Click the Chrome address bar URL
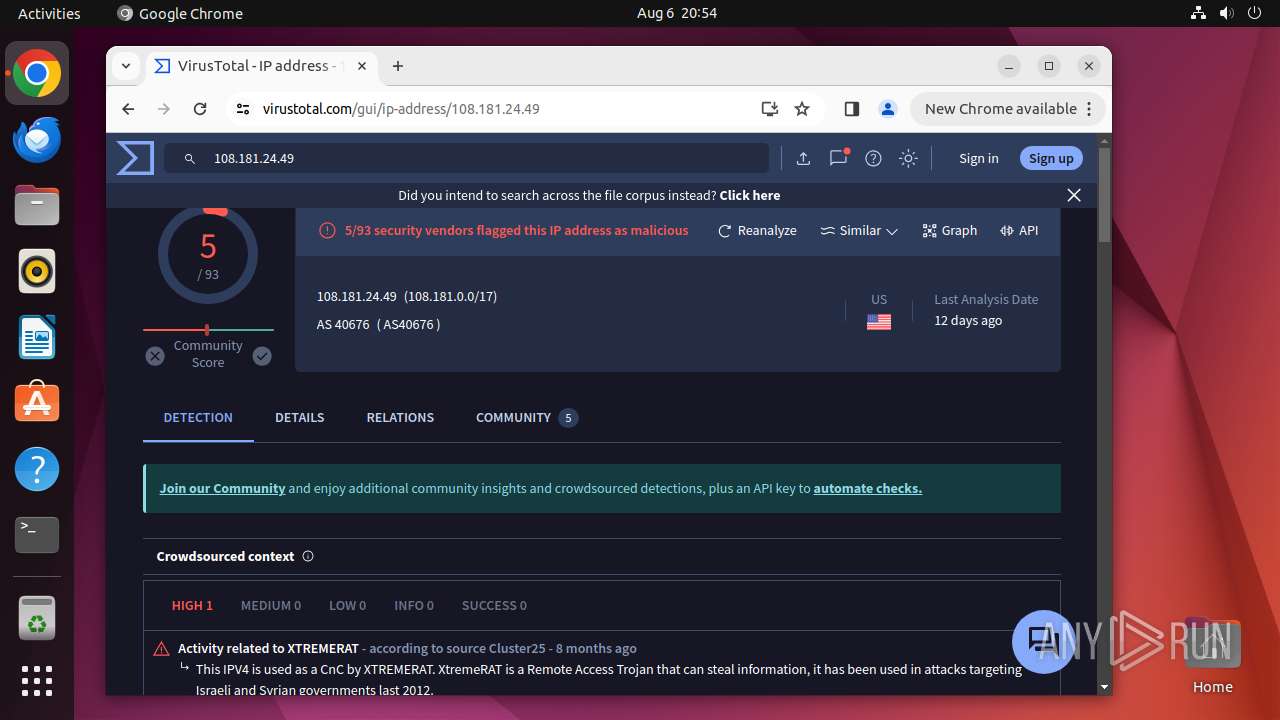 click(x=401, y=109)
